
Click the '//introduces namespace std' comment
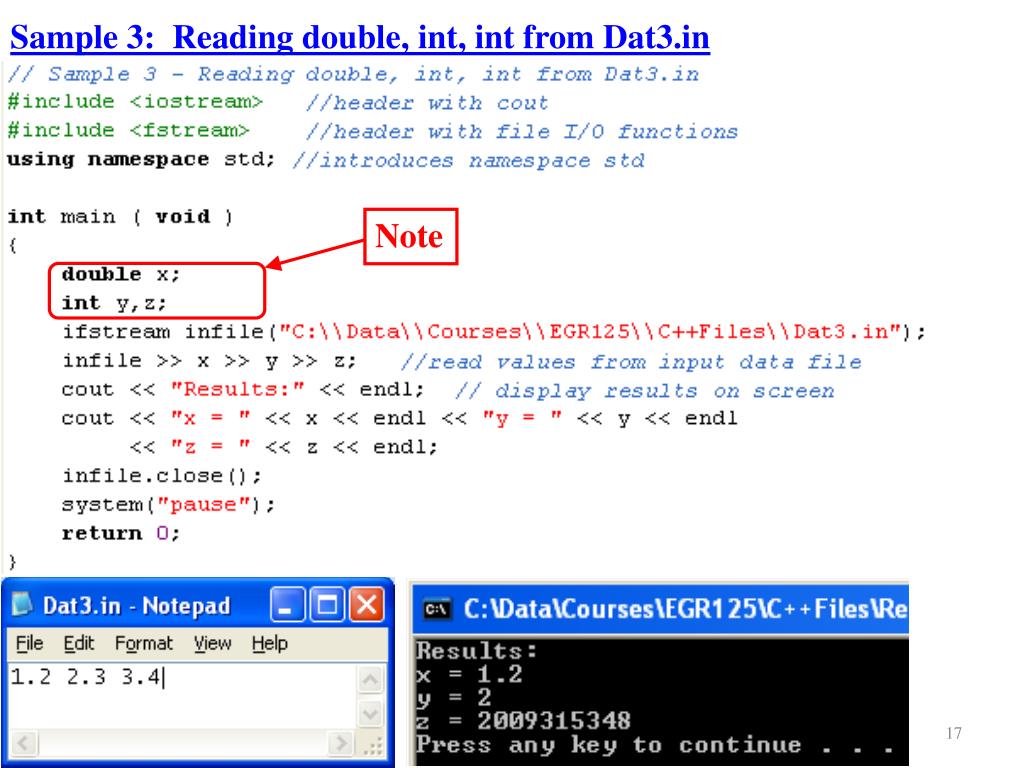[x=468, y=160]
